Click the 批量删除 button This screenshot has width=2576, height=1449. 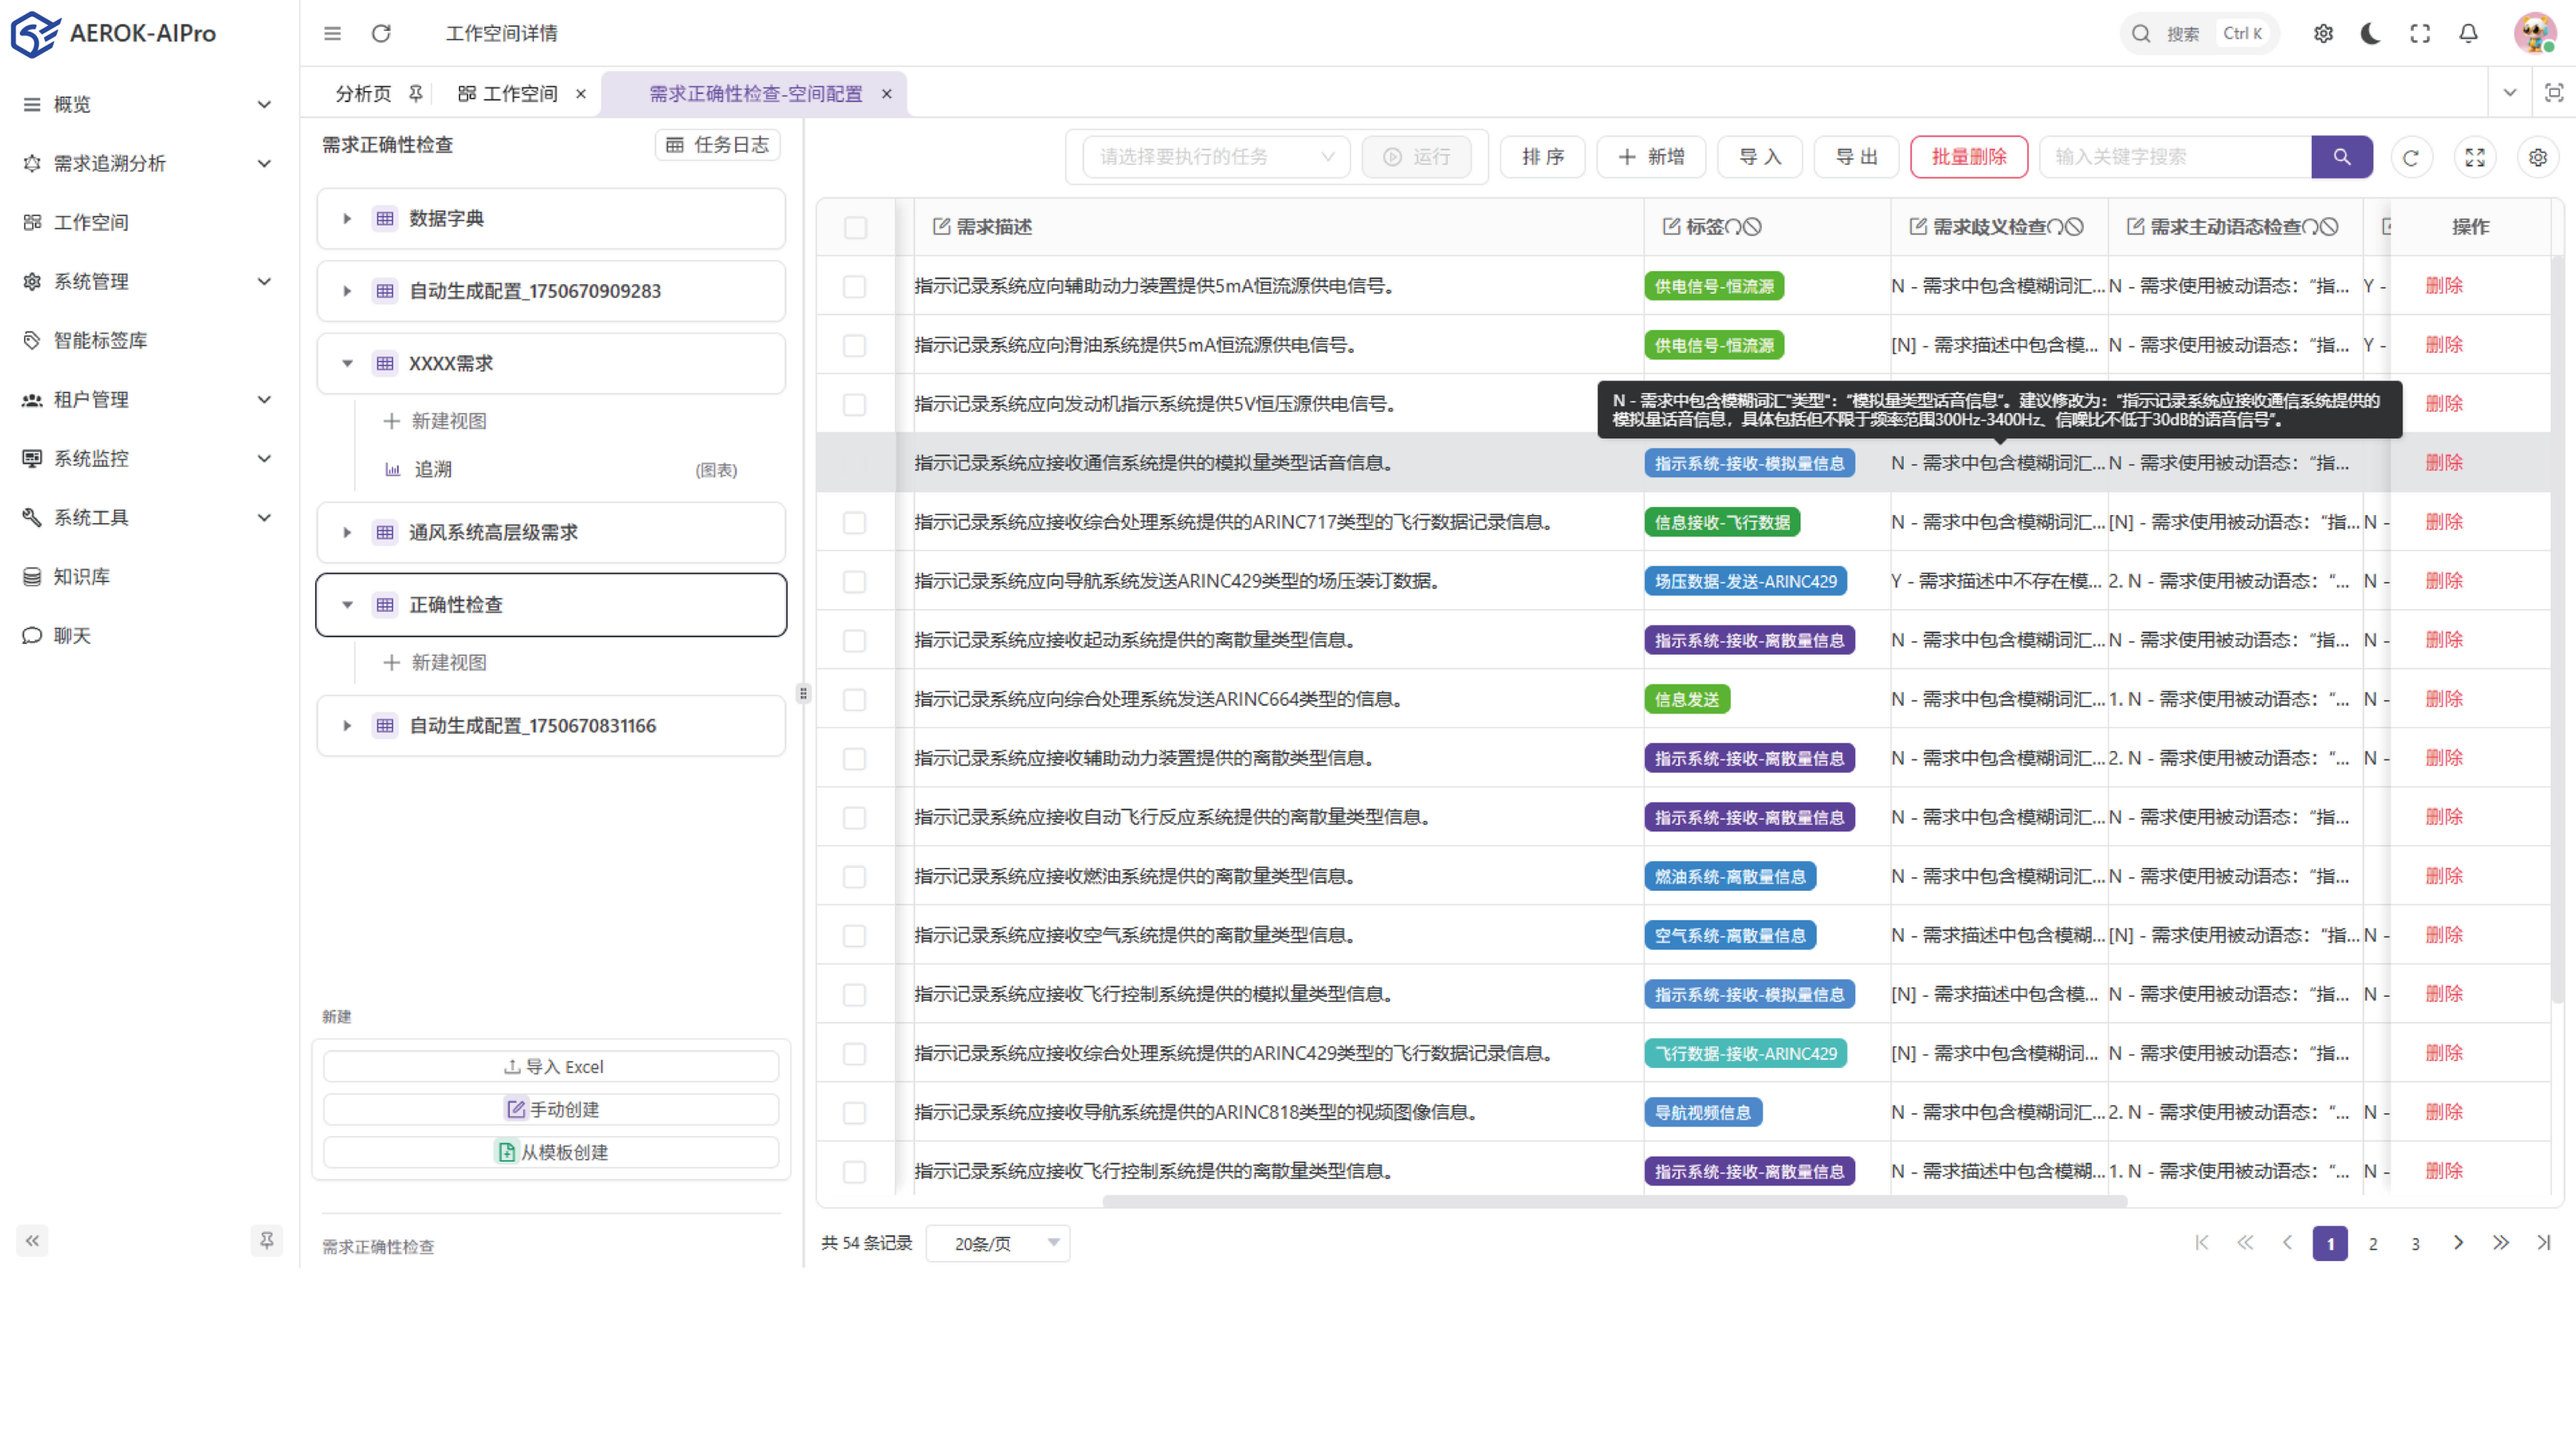[1968, 157]
